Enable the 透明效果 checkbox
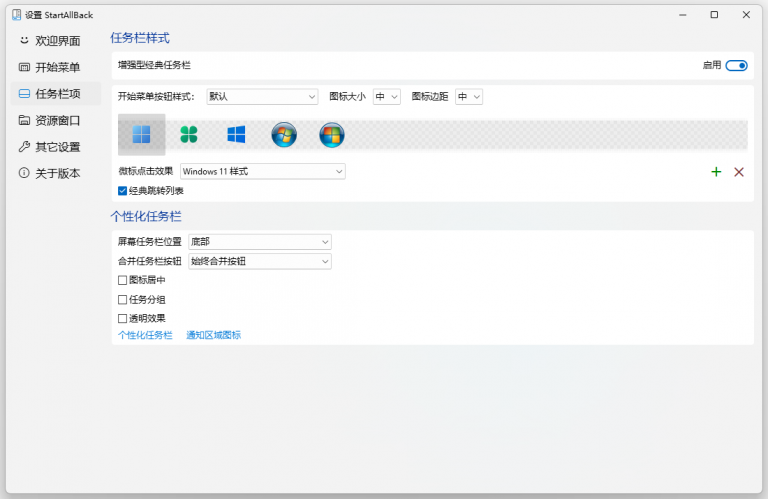Viewport: 768px width, 499px height. tap(122, 318)
